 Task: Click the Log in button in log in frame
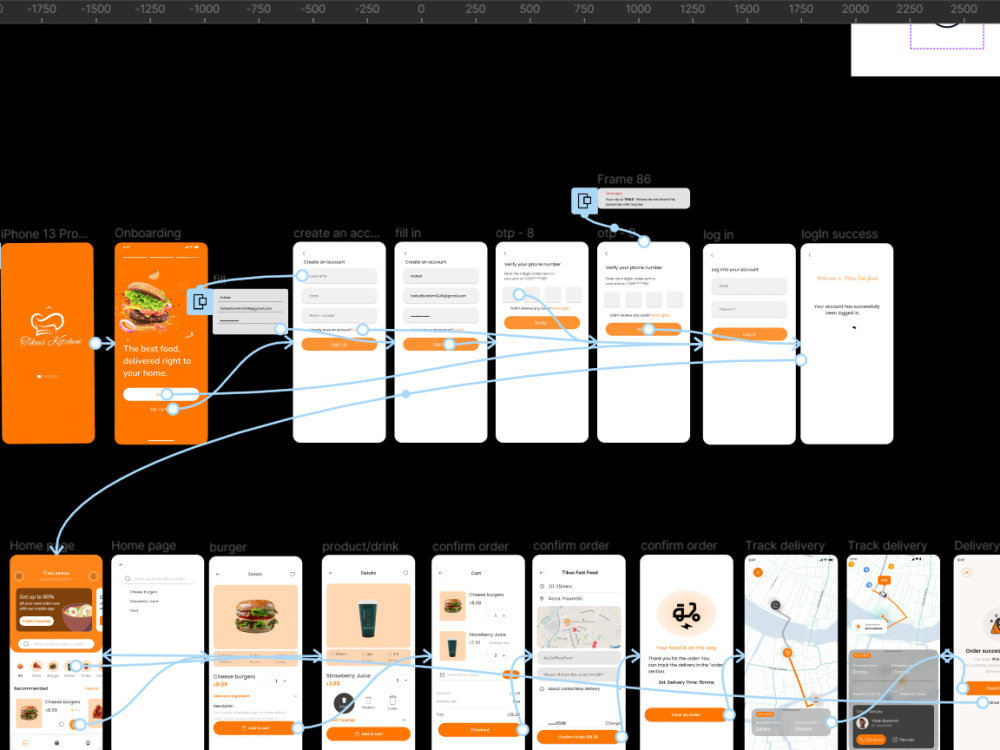click(x=749, y=334)
